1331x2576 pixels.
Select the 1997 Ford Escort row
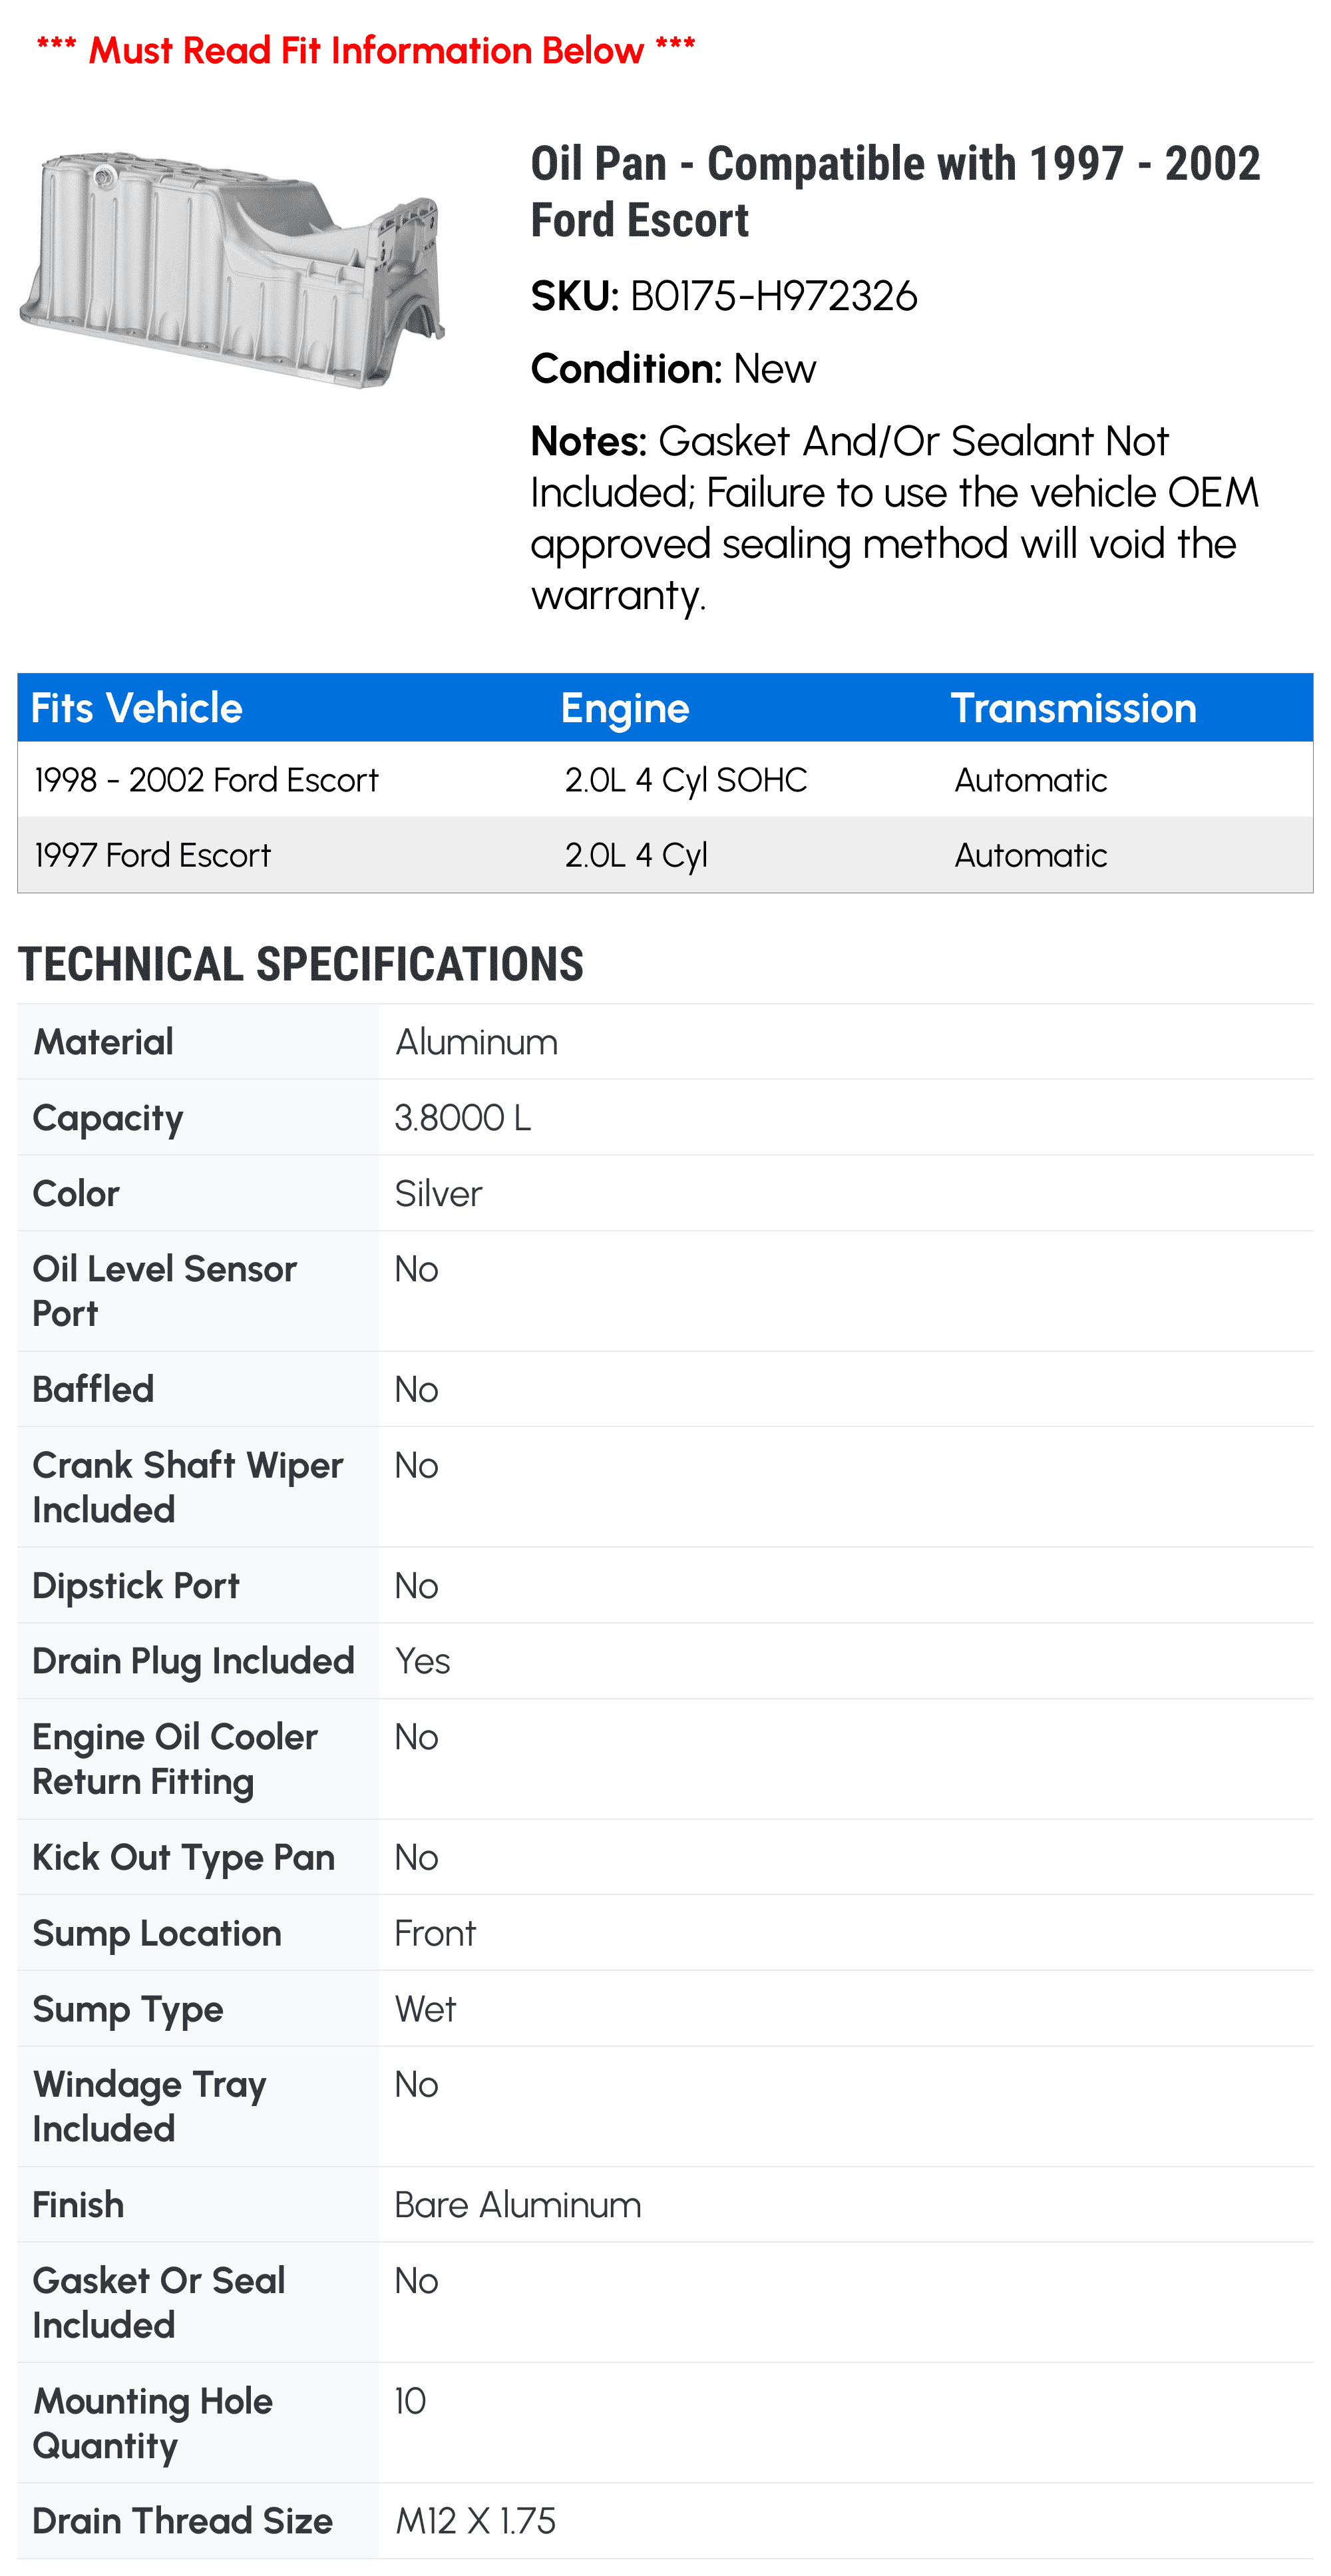[x=665, y=855]
